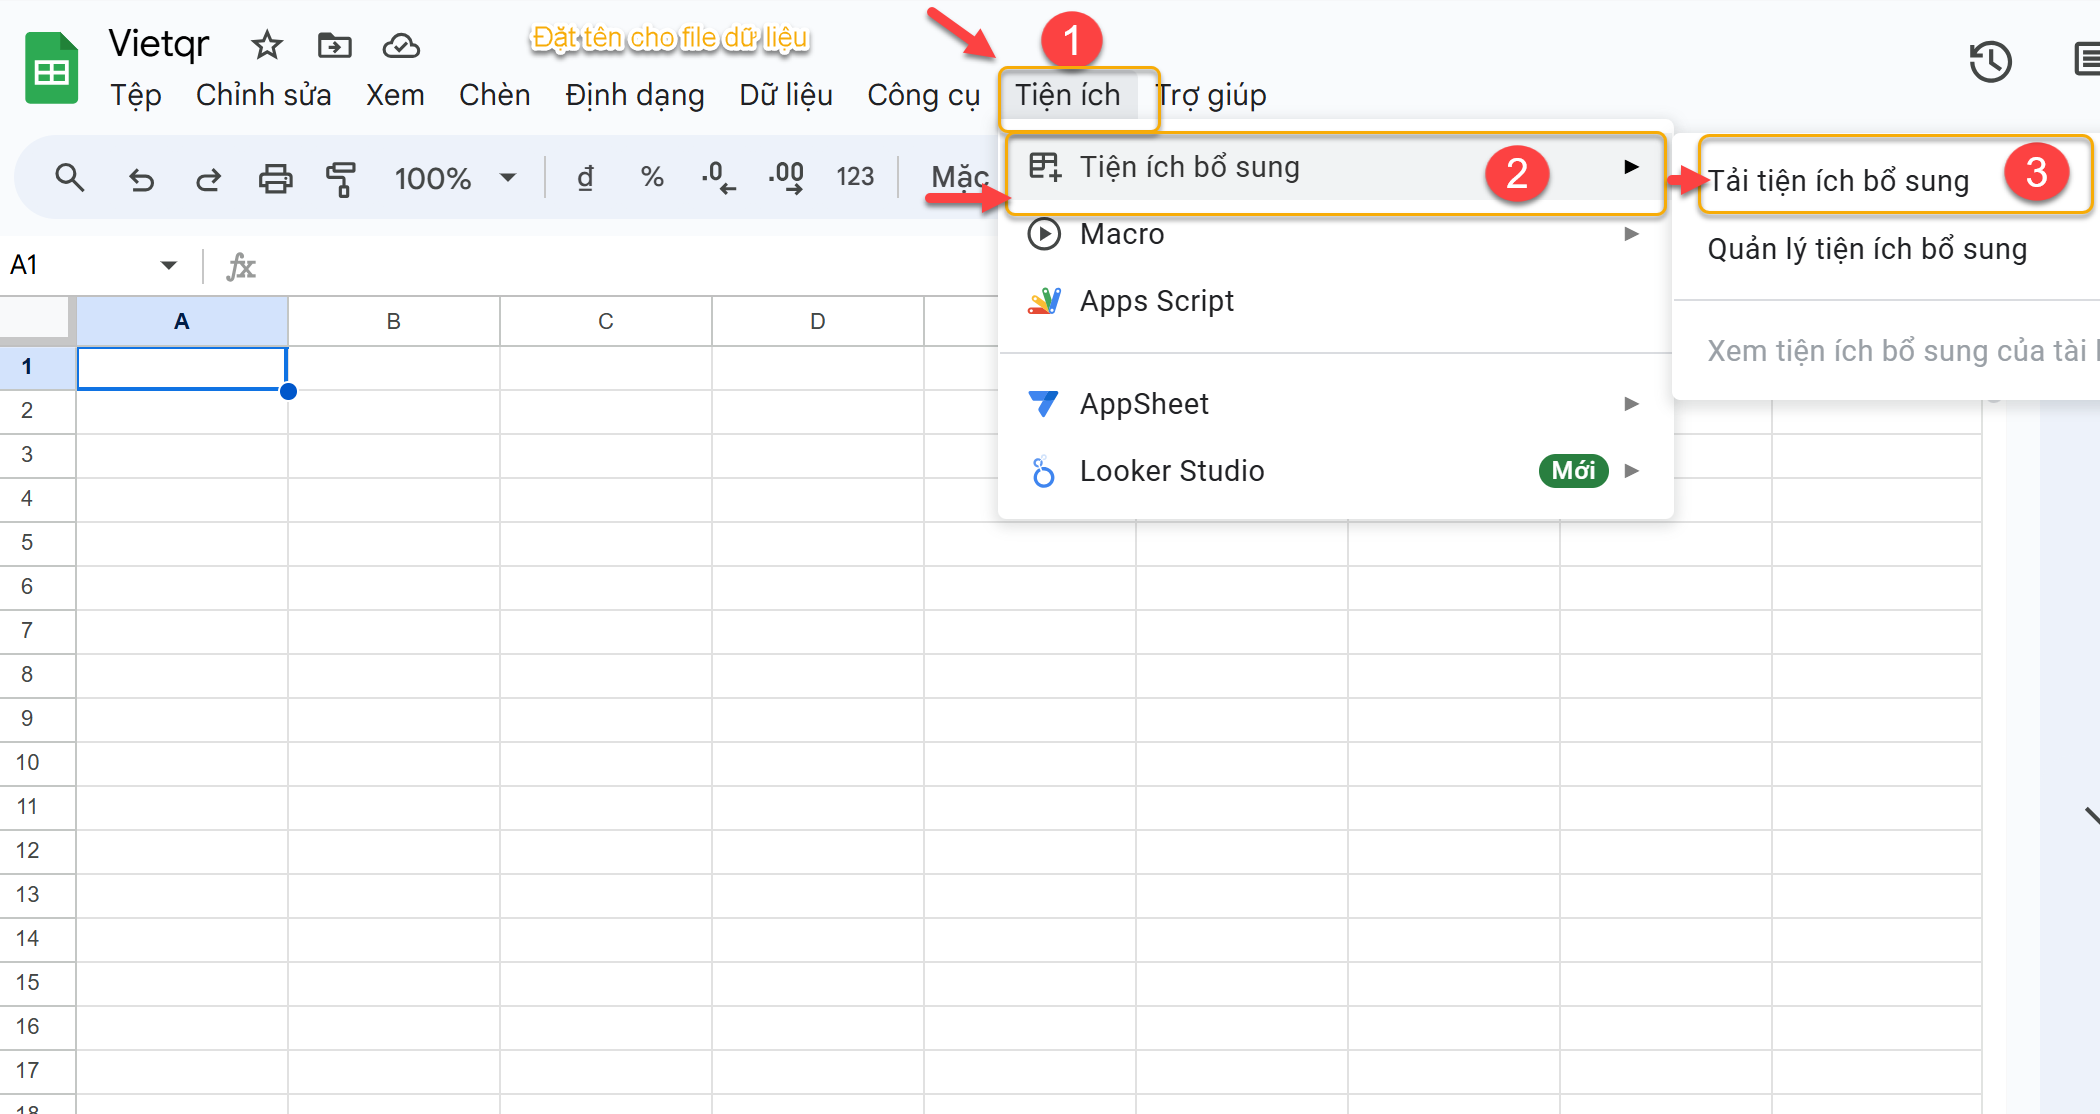The image size is (2100, 1114).
Task: Click the move to folder icon
Action: [334, 45]
